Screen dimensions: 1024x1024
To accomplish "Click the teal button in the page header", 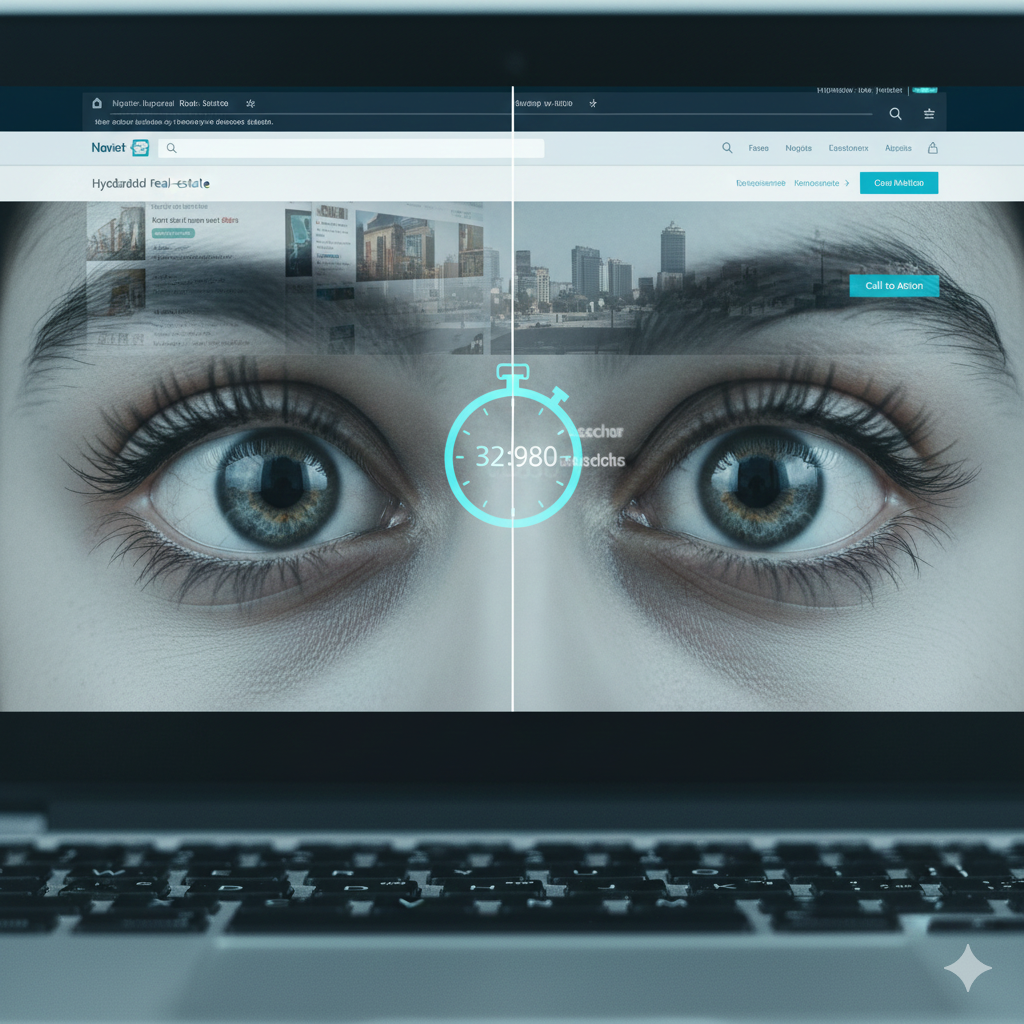I will tap(898, 183).
